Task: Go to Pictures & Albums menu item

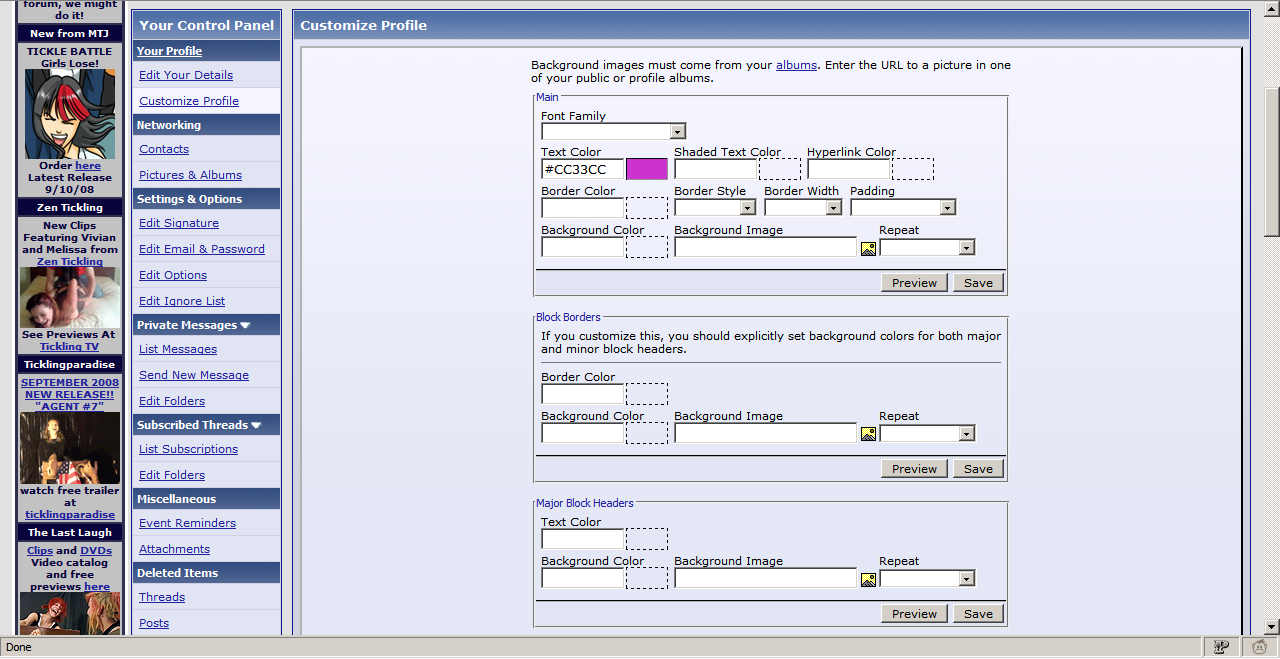Action: pyautogui.click(x=190, y=175)
